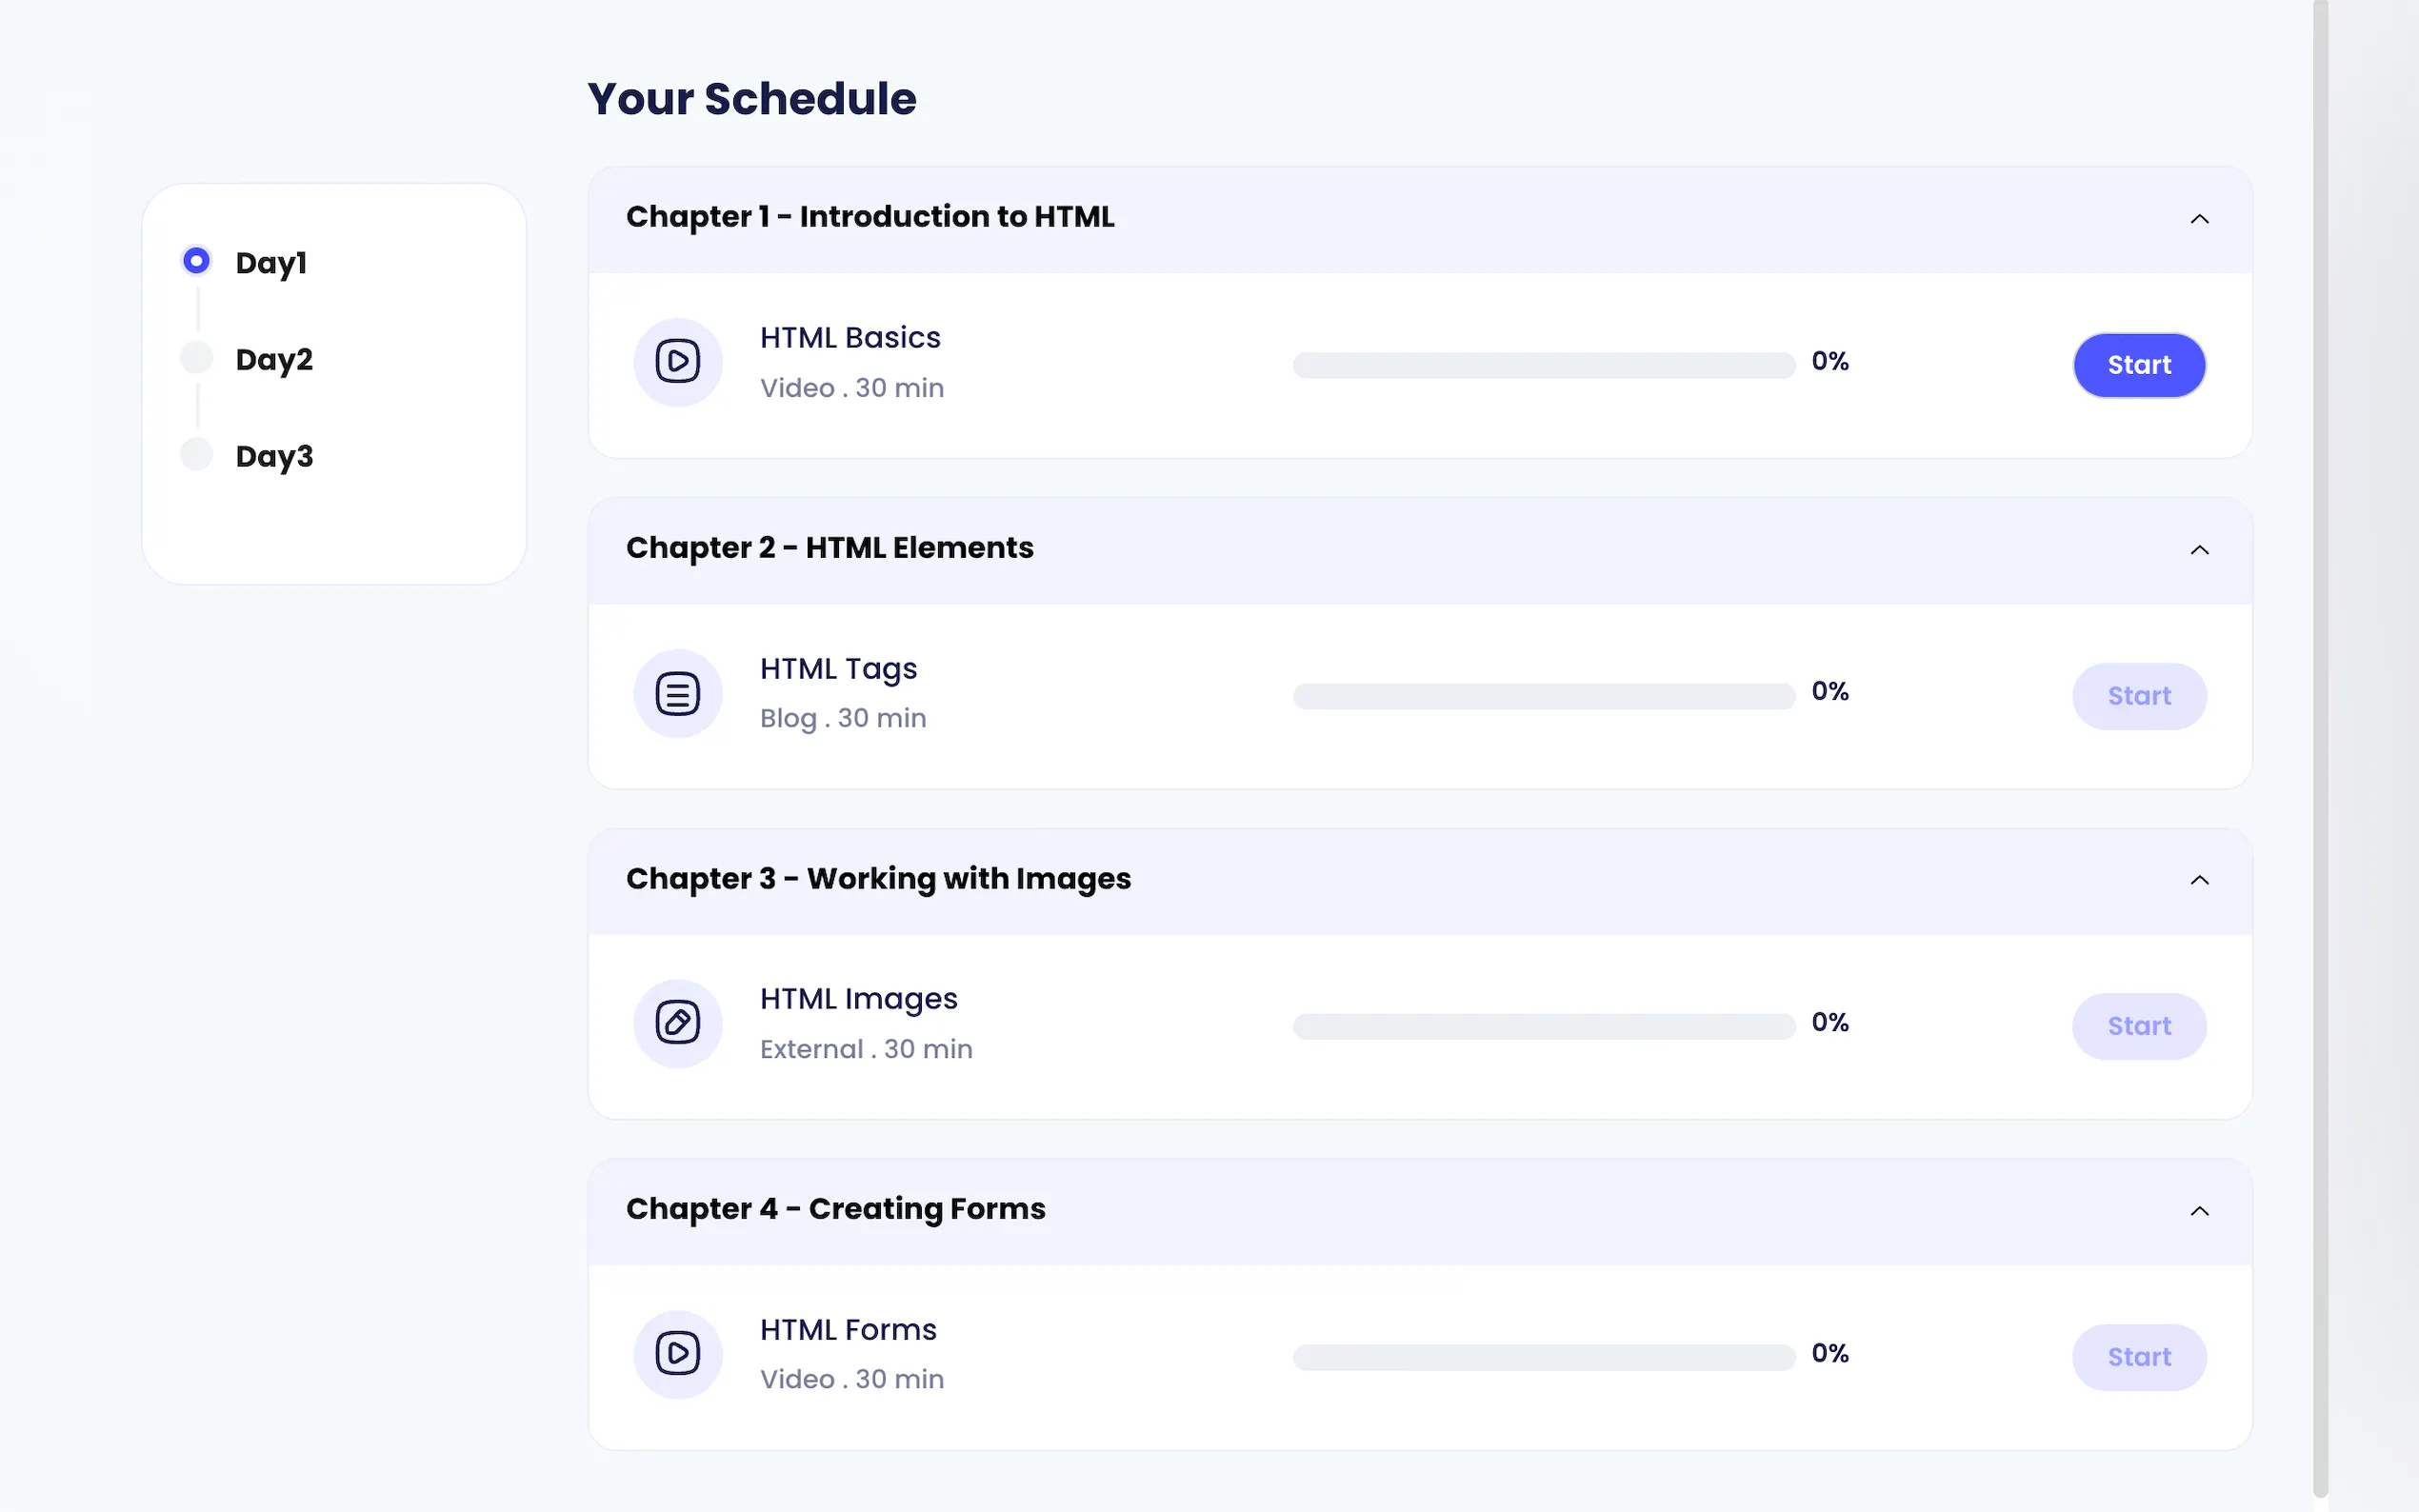Viewport: 2419px width, 1512px height.
Task: Click the HTML Tags blog document icon
Action: click(677, 693)
